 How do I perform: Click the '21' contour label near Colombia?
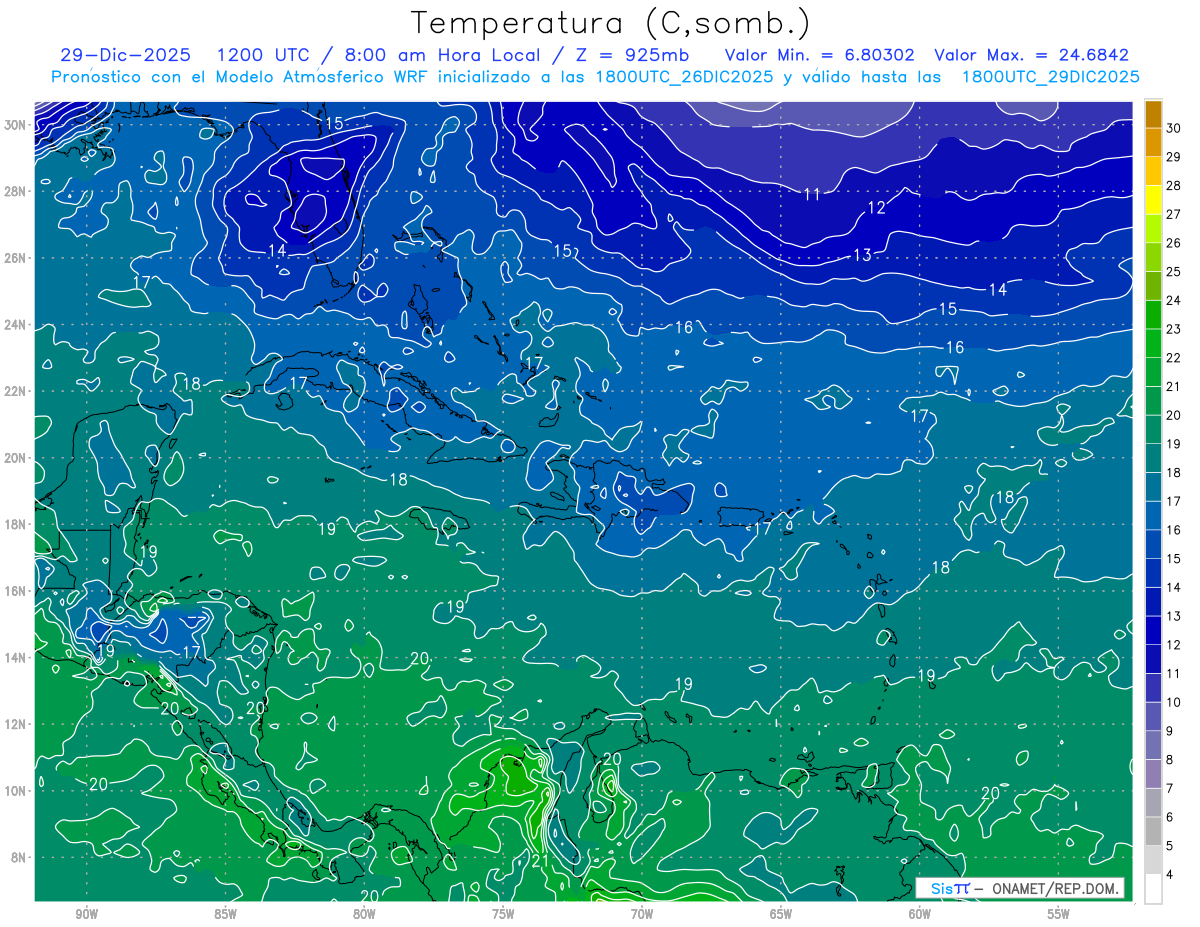[540, 861]
